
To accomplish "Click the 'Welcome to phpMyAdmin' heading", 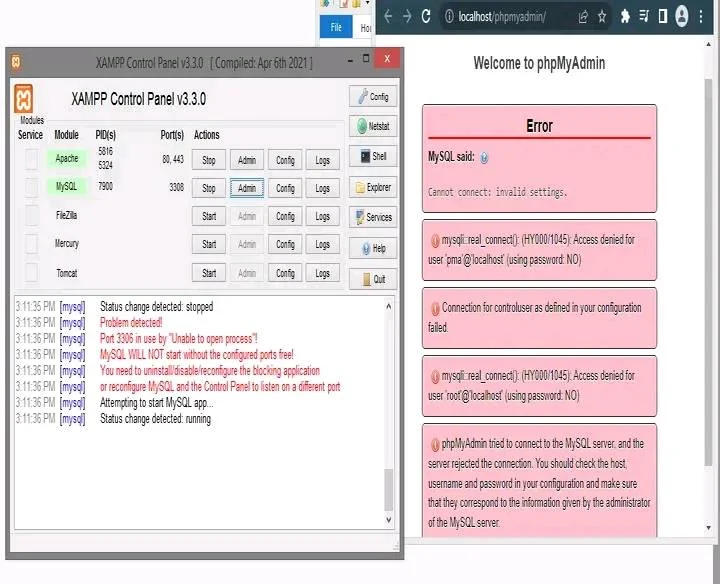I will [x=539, y=63].
